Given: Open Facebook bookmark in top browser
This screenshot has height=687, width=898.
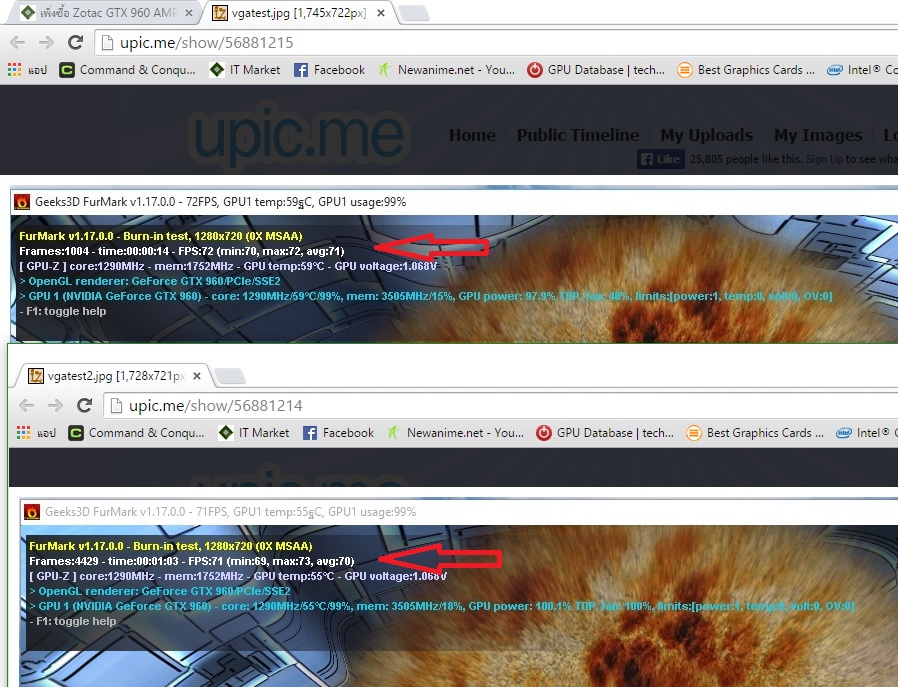Looking at the screenshot, I should pos(329,70).
